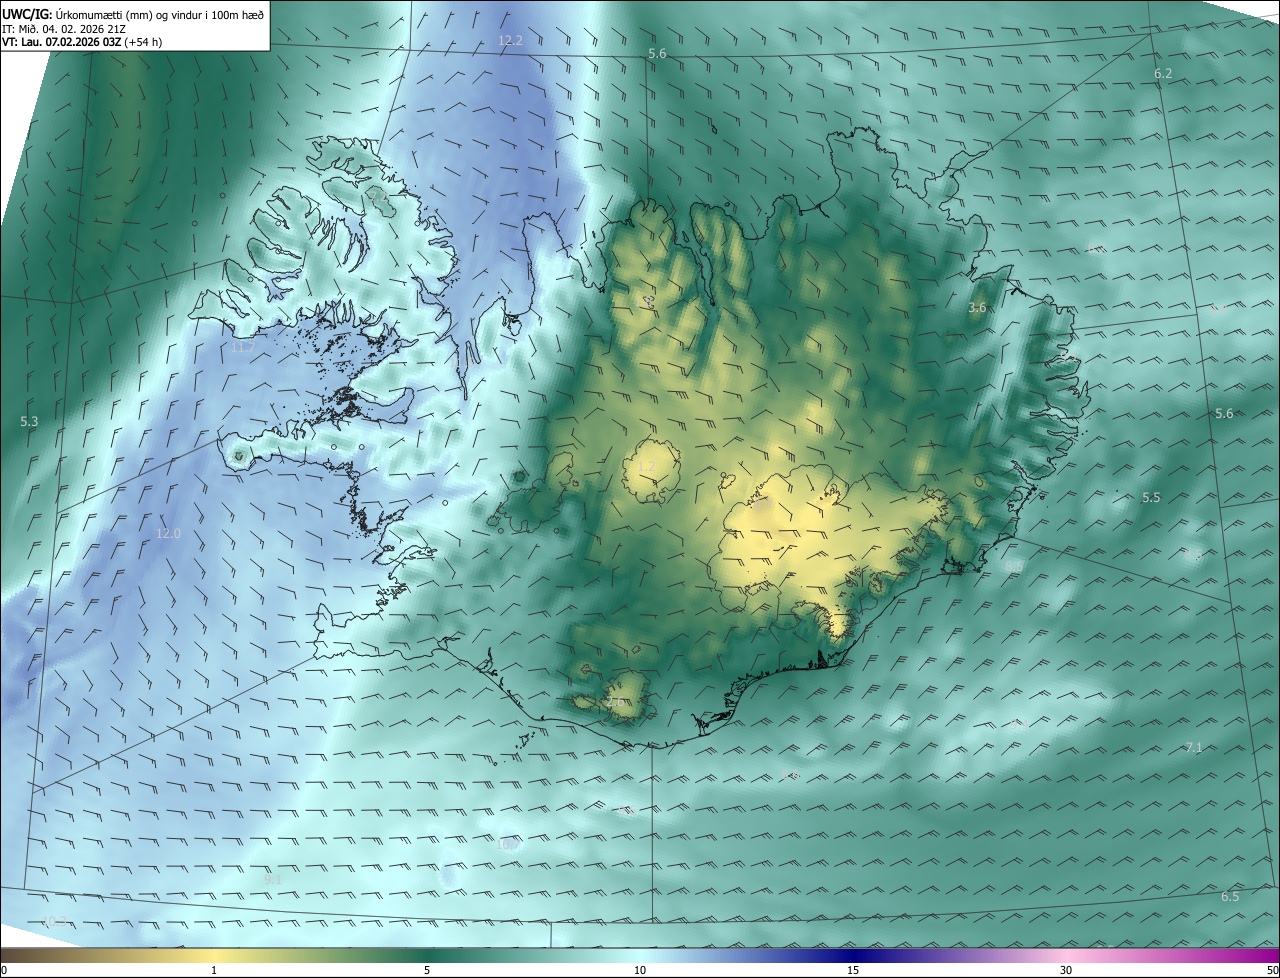Click the 5.5 value label on map
Screen dimensions: 1280x978
[1151, 498]
